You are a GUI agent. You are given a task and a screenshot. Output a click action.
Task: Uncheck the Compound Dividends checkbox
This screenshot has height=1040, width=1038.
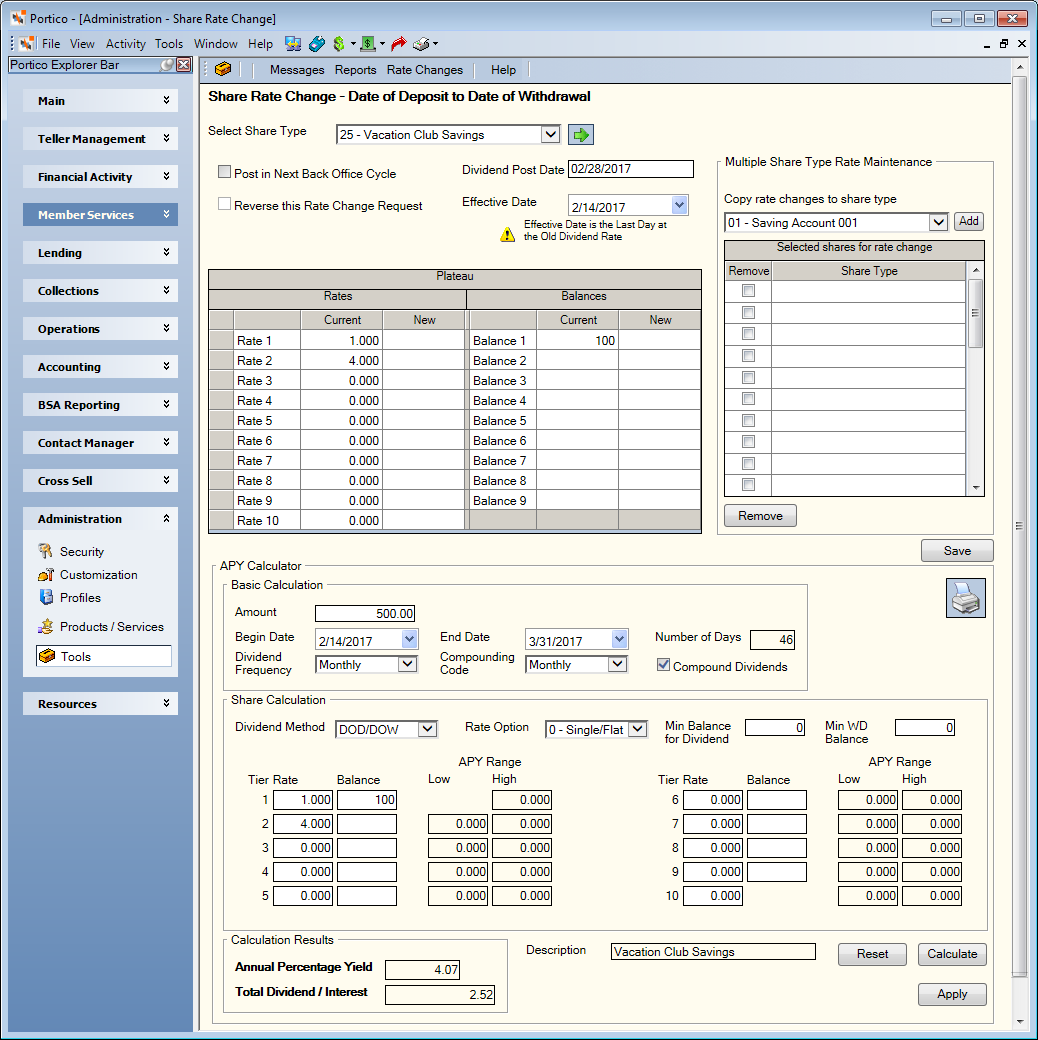(x=663, y=665)
